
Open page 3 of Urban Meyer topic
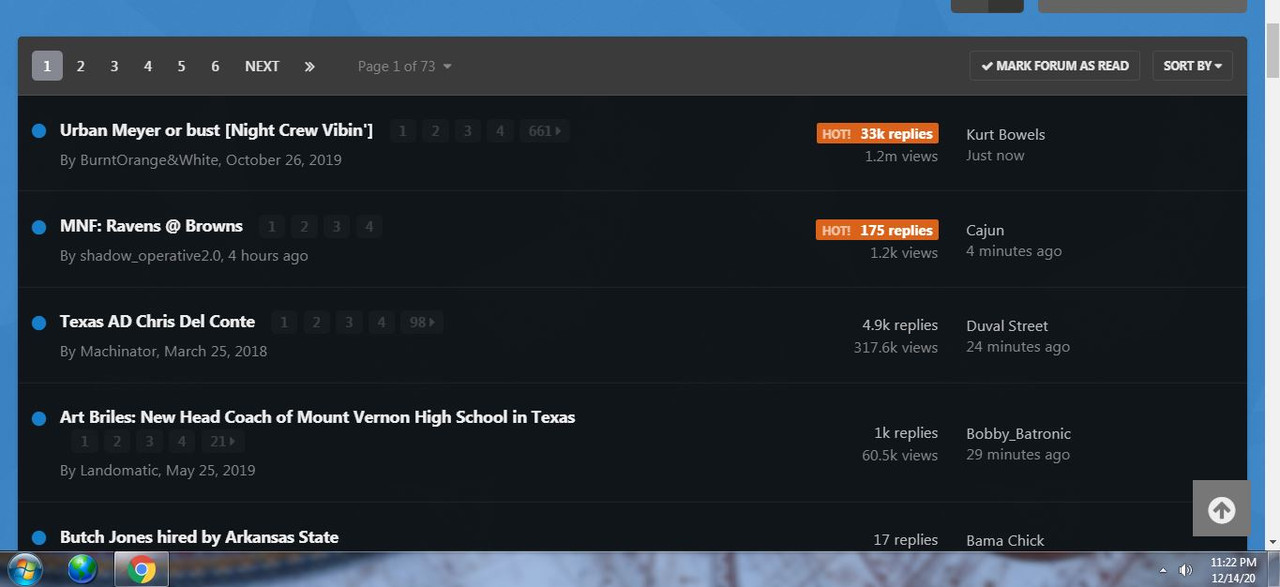tap(467, 131)
